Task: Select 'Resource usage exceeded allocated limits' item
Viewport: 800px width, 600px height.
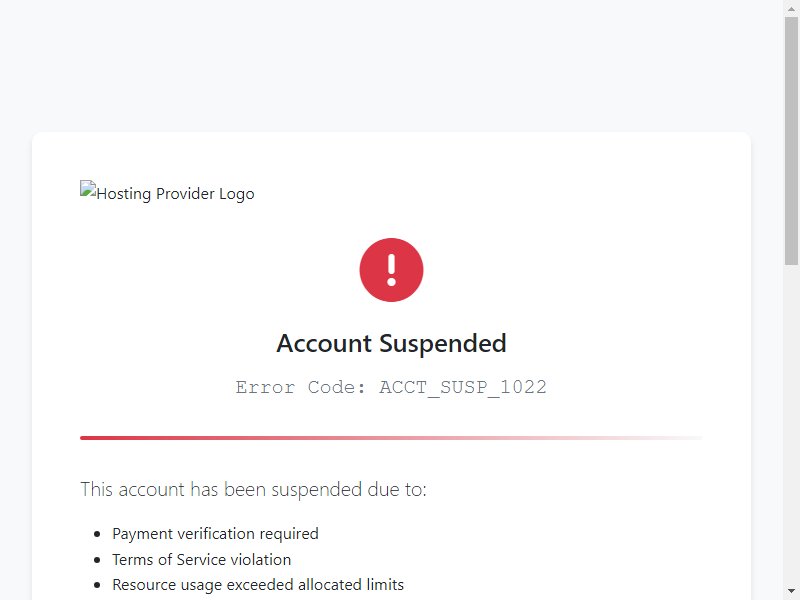Action: click(x=258, y=585)
